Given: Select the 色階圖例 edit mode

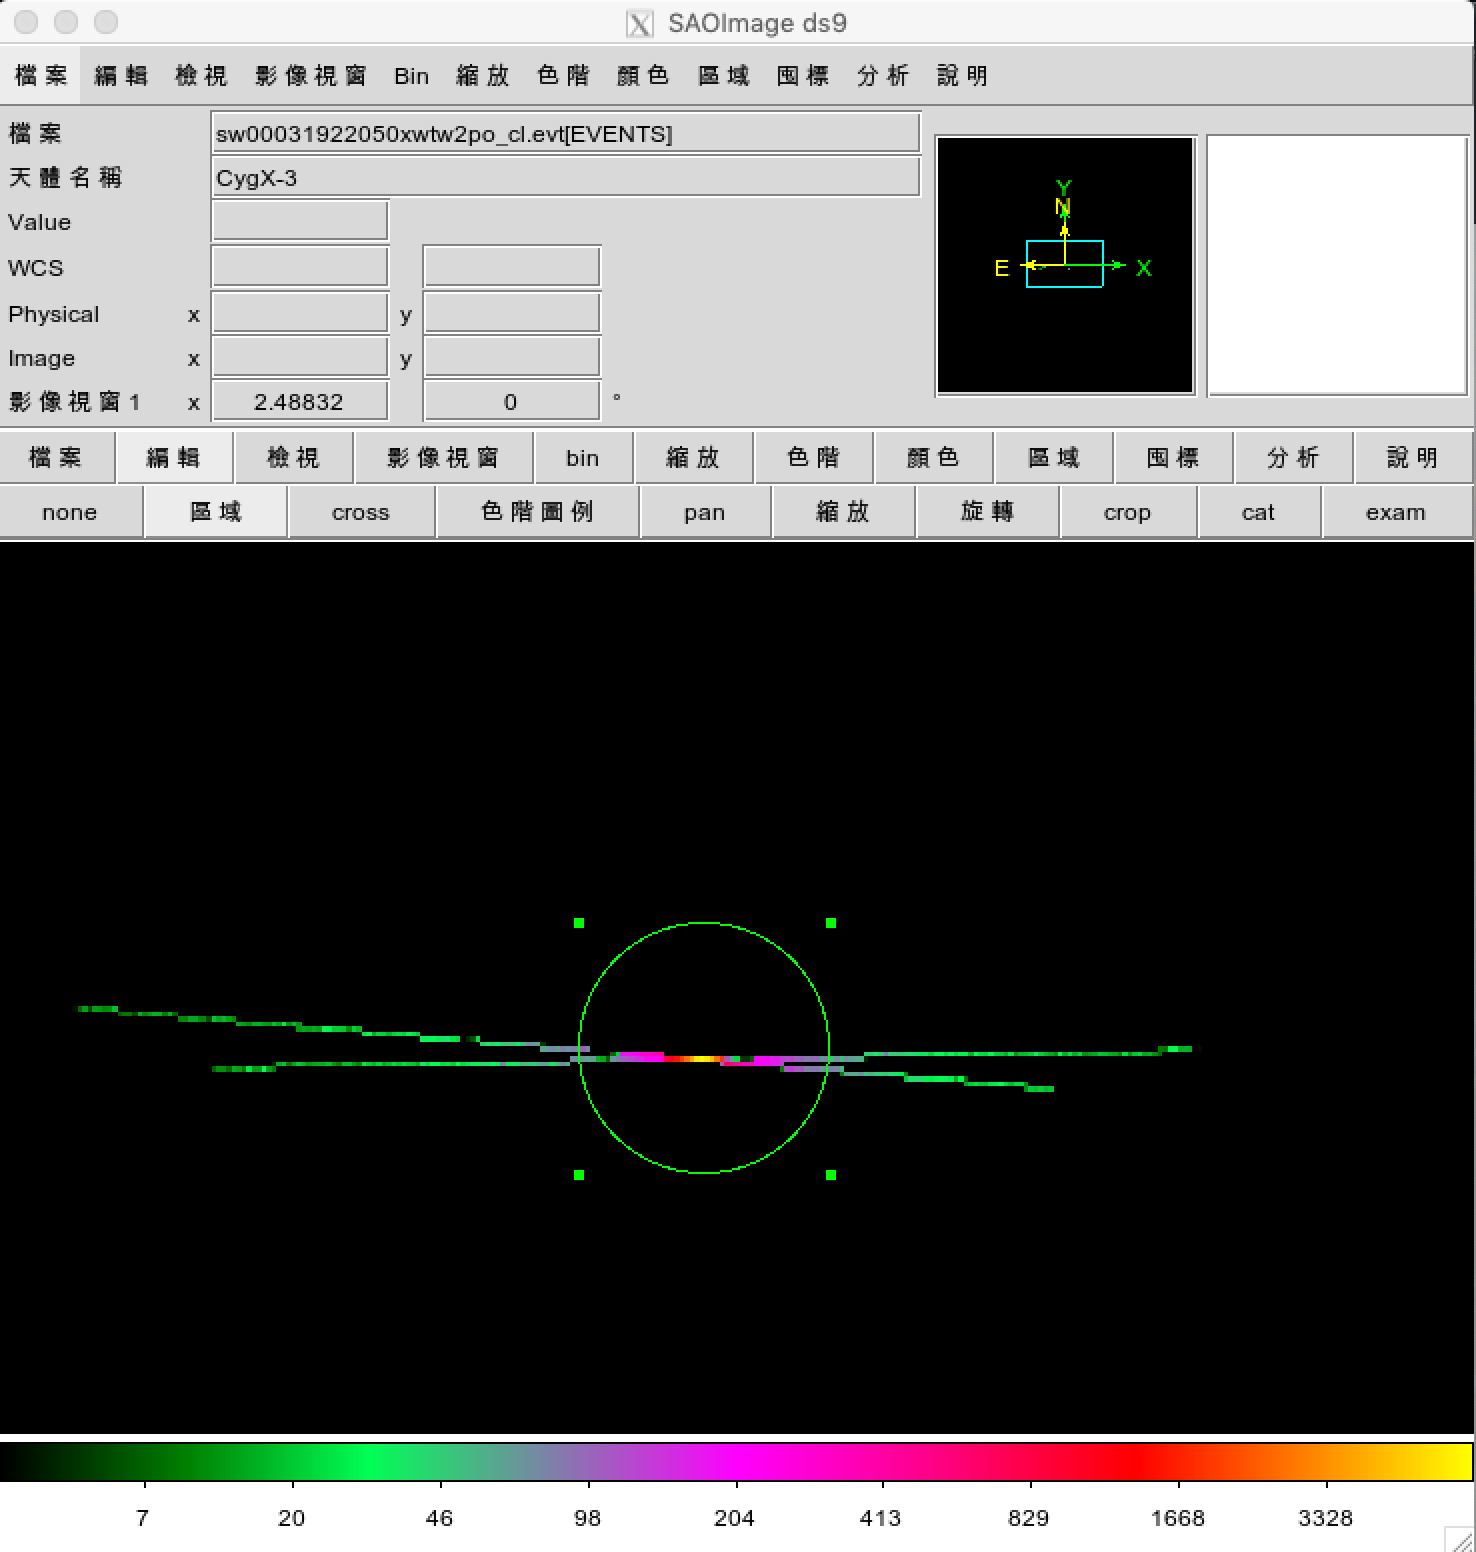Looking at the screenshot, I should pos(538,513).
